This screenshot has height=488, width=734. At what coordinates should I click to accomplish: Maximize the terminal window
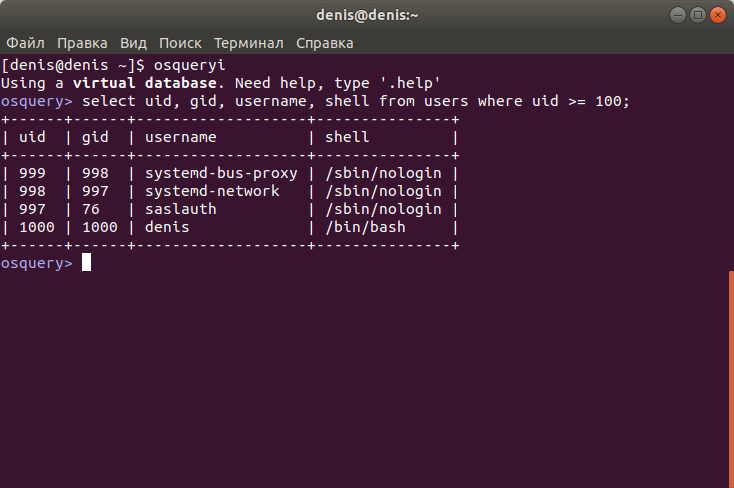coord(697,15)
